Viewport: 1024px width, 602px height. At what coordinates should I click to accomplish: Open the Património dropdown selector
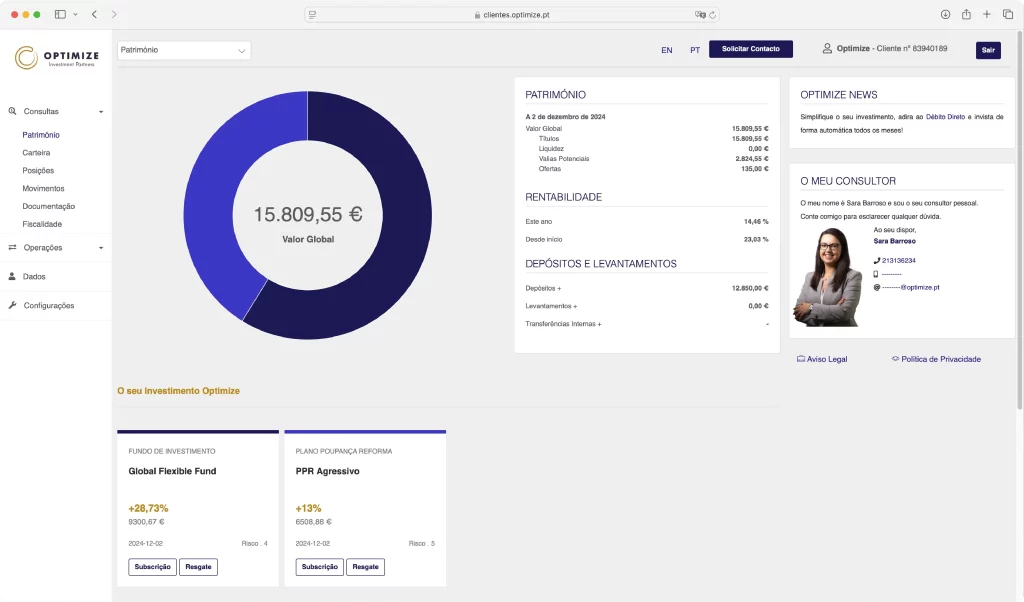point(184,50)
